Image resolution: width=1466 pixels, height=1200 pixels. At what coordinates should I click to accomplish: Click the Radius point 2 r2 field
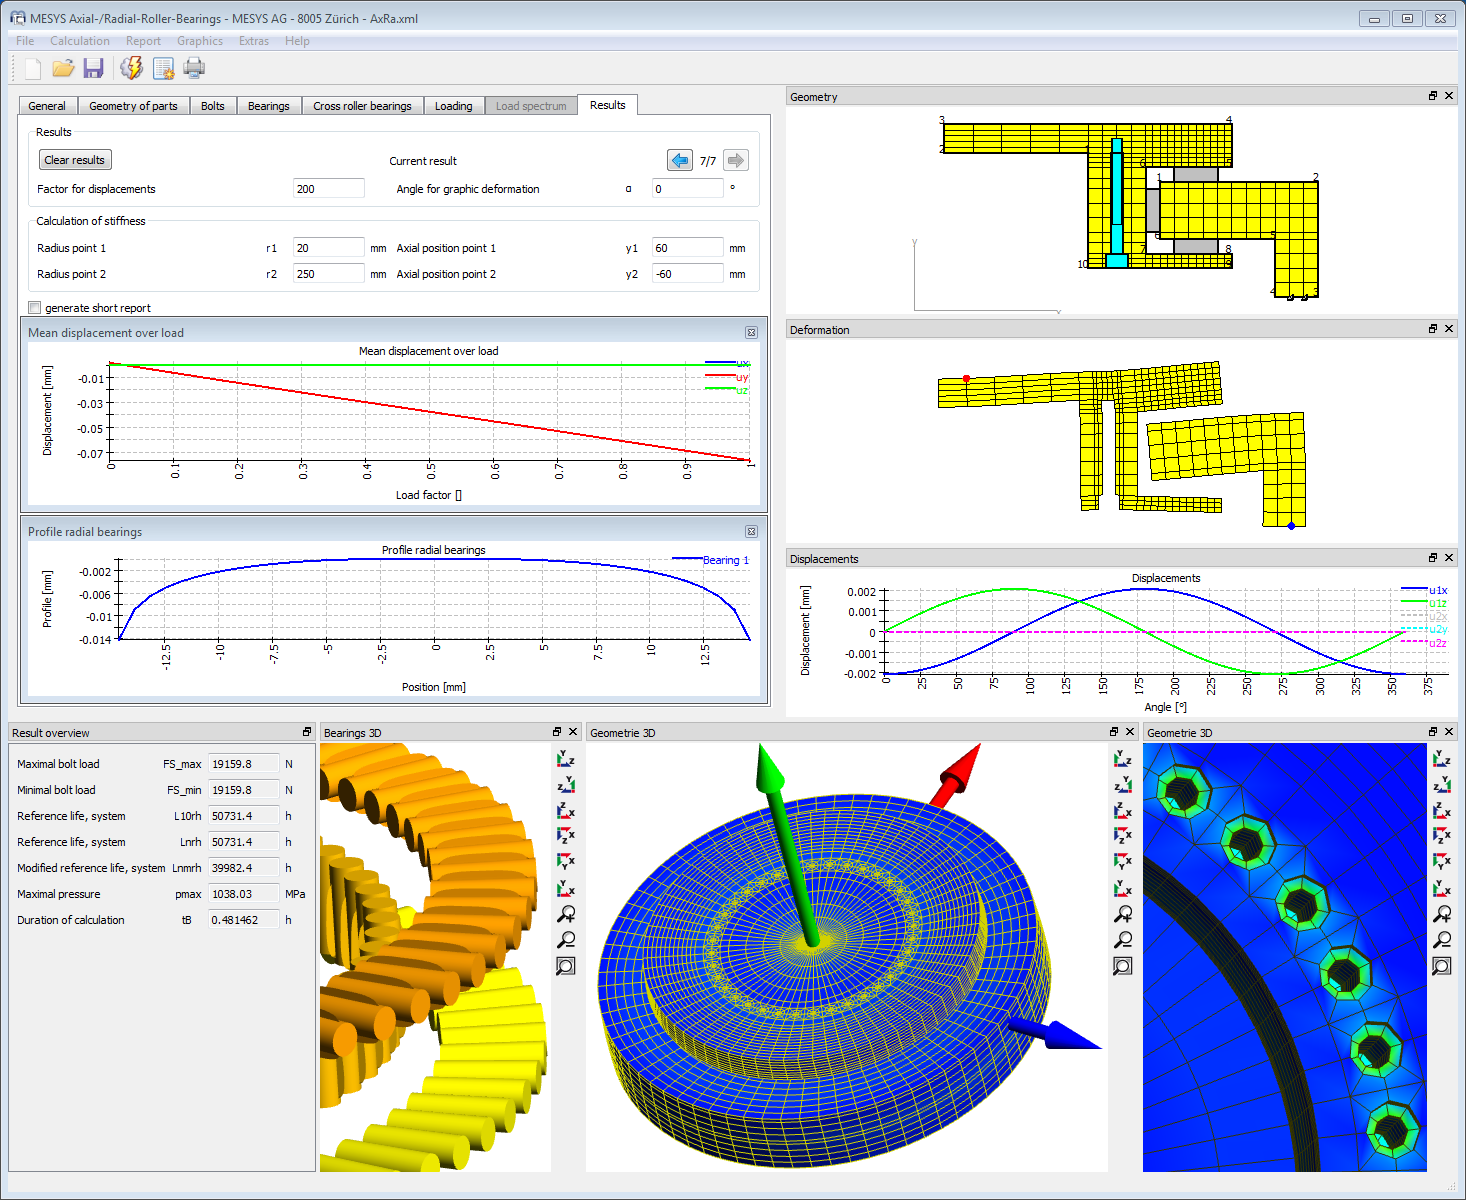coord(329,274)
